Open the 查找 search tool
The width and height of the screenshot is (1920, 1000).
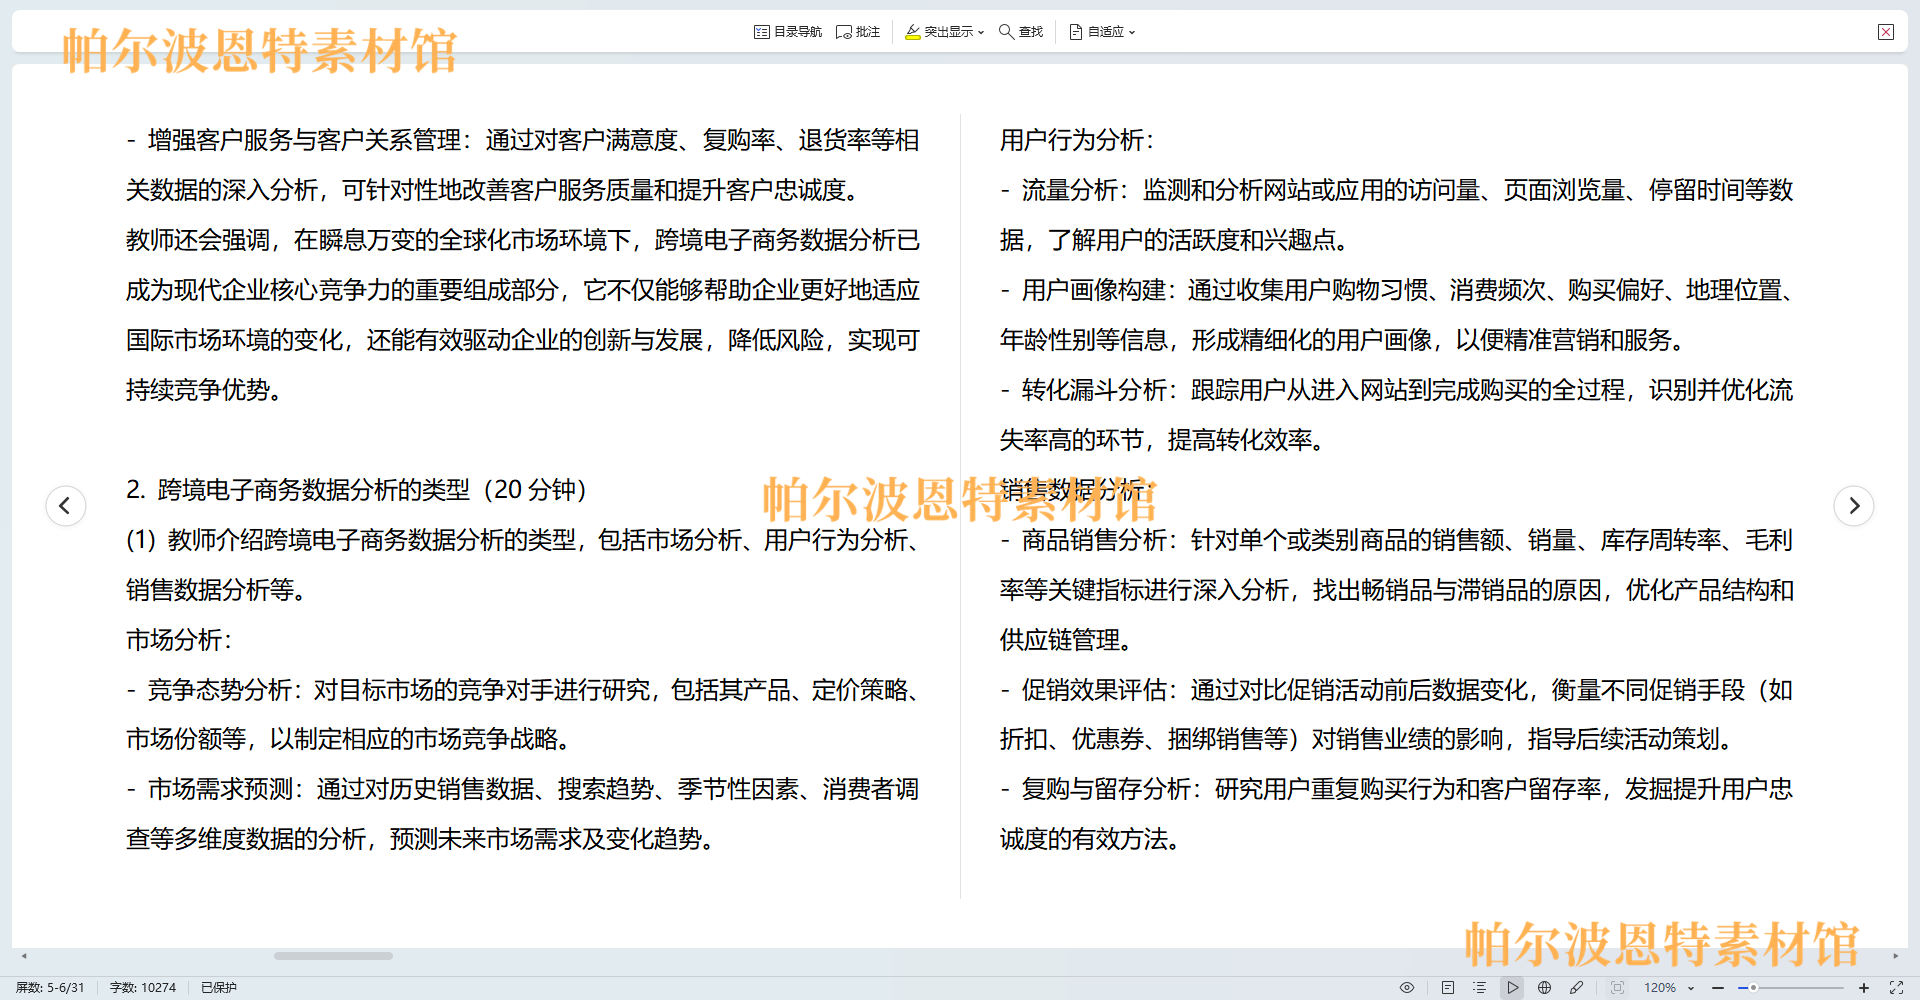1021,32
